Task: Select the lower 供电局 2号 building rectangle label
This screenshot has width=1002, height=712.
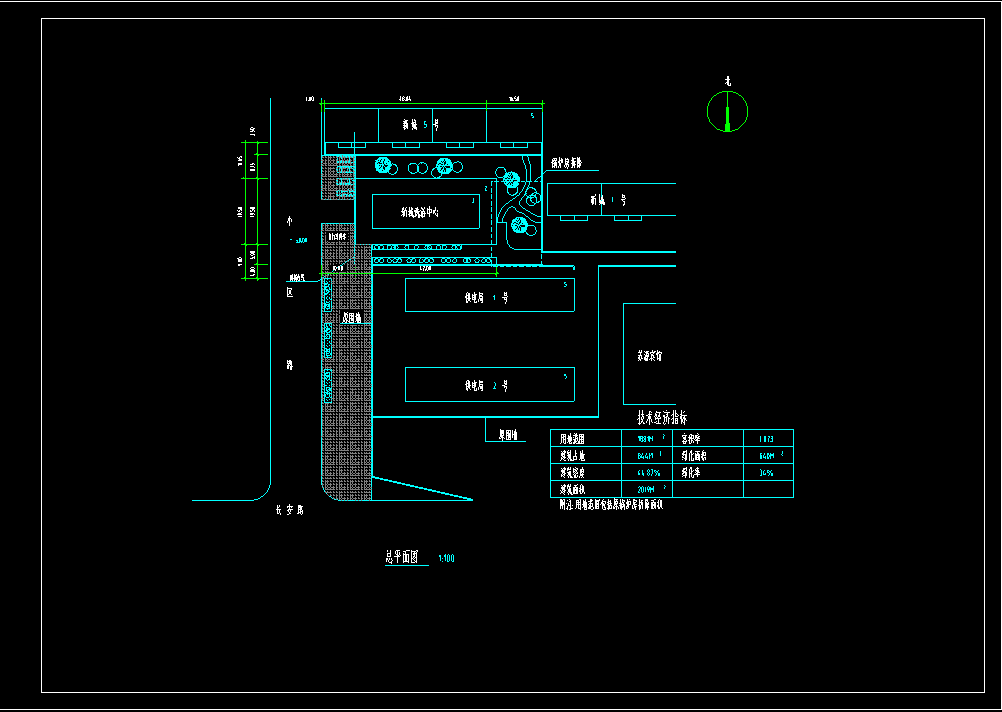Action: (487, 385)
